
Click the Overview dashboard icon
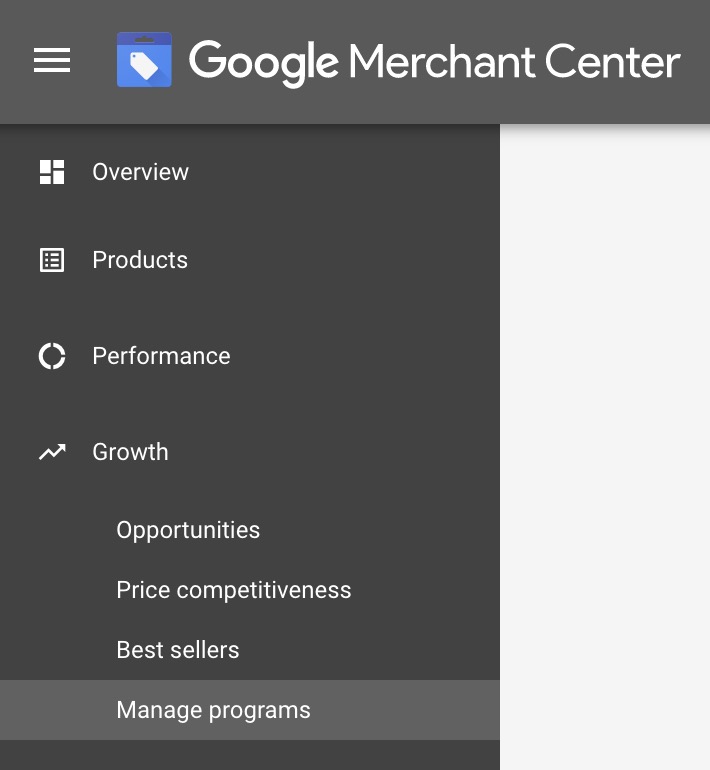tap(52, 172)
